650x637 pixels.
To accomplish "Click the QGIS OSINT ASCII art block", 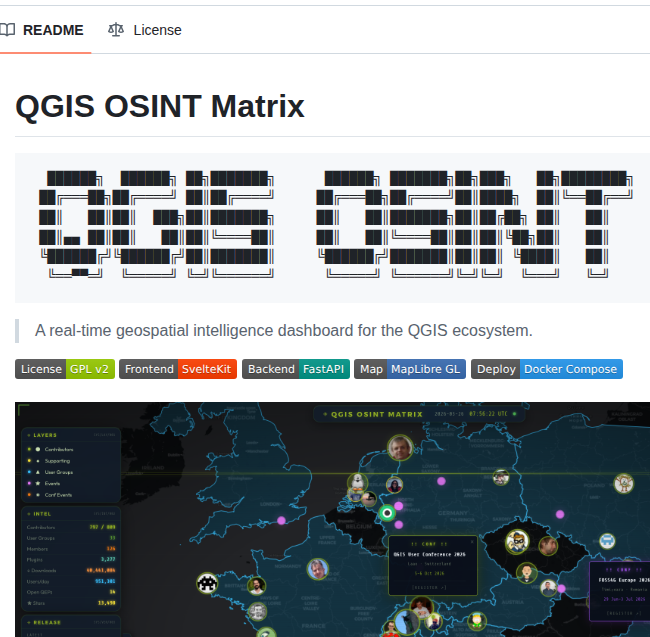I will pyautogui.click(x=332, y=228).
